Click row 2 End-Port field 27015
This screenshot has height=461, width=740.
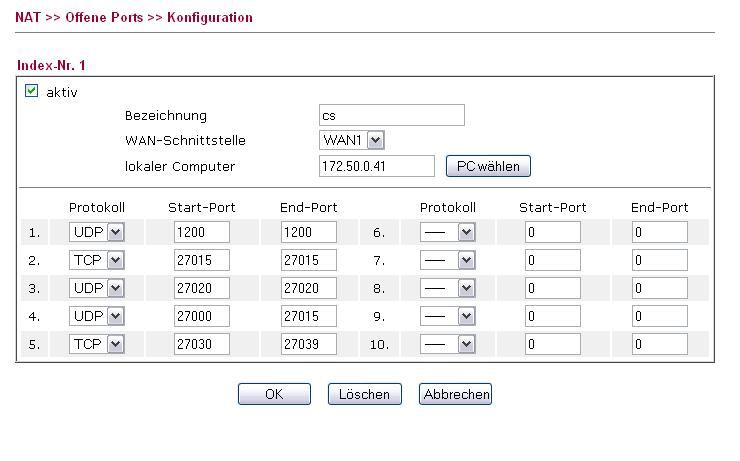pyautogui.click(x=309, y=260)
